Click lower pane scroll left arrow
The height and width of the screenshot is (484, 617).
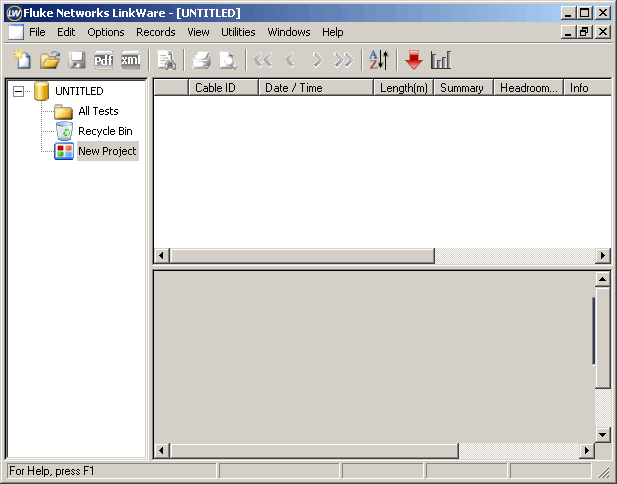point(161,451)
